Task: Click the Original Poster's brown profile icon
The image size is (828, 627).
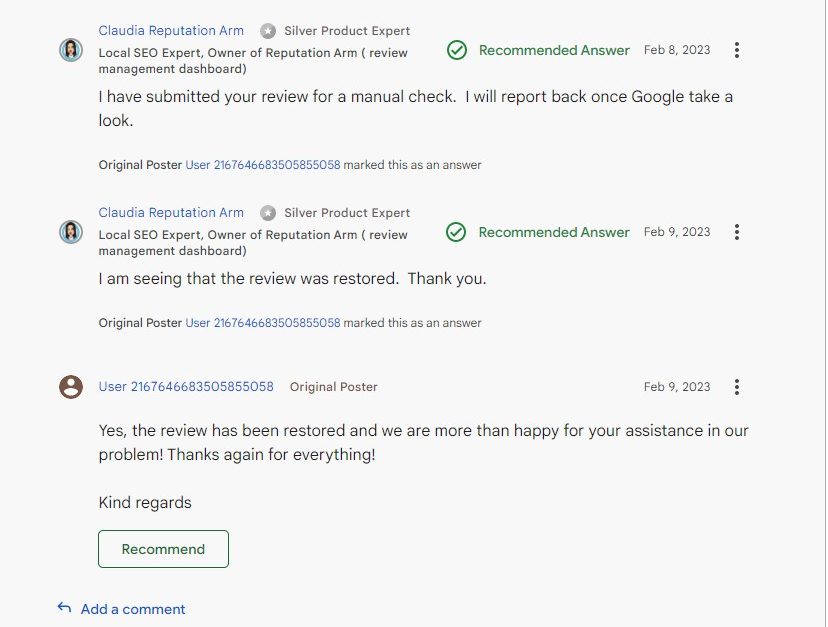Action: (71, 387)
